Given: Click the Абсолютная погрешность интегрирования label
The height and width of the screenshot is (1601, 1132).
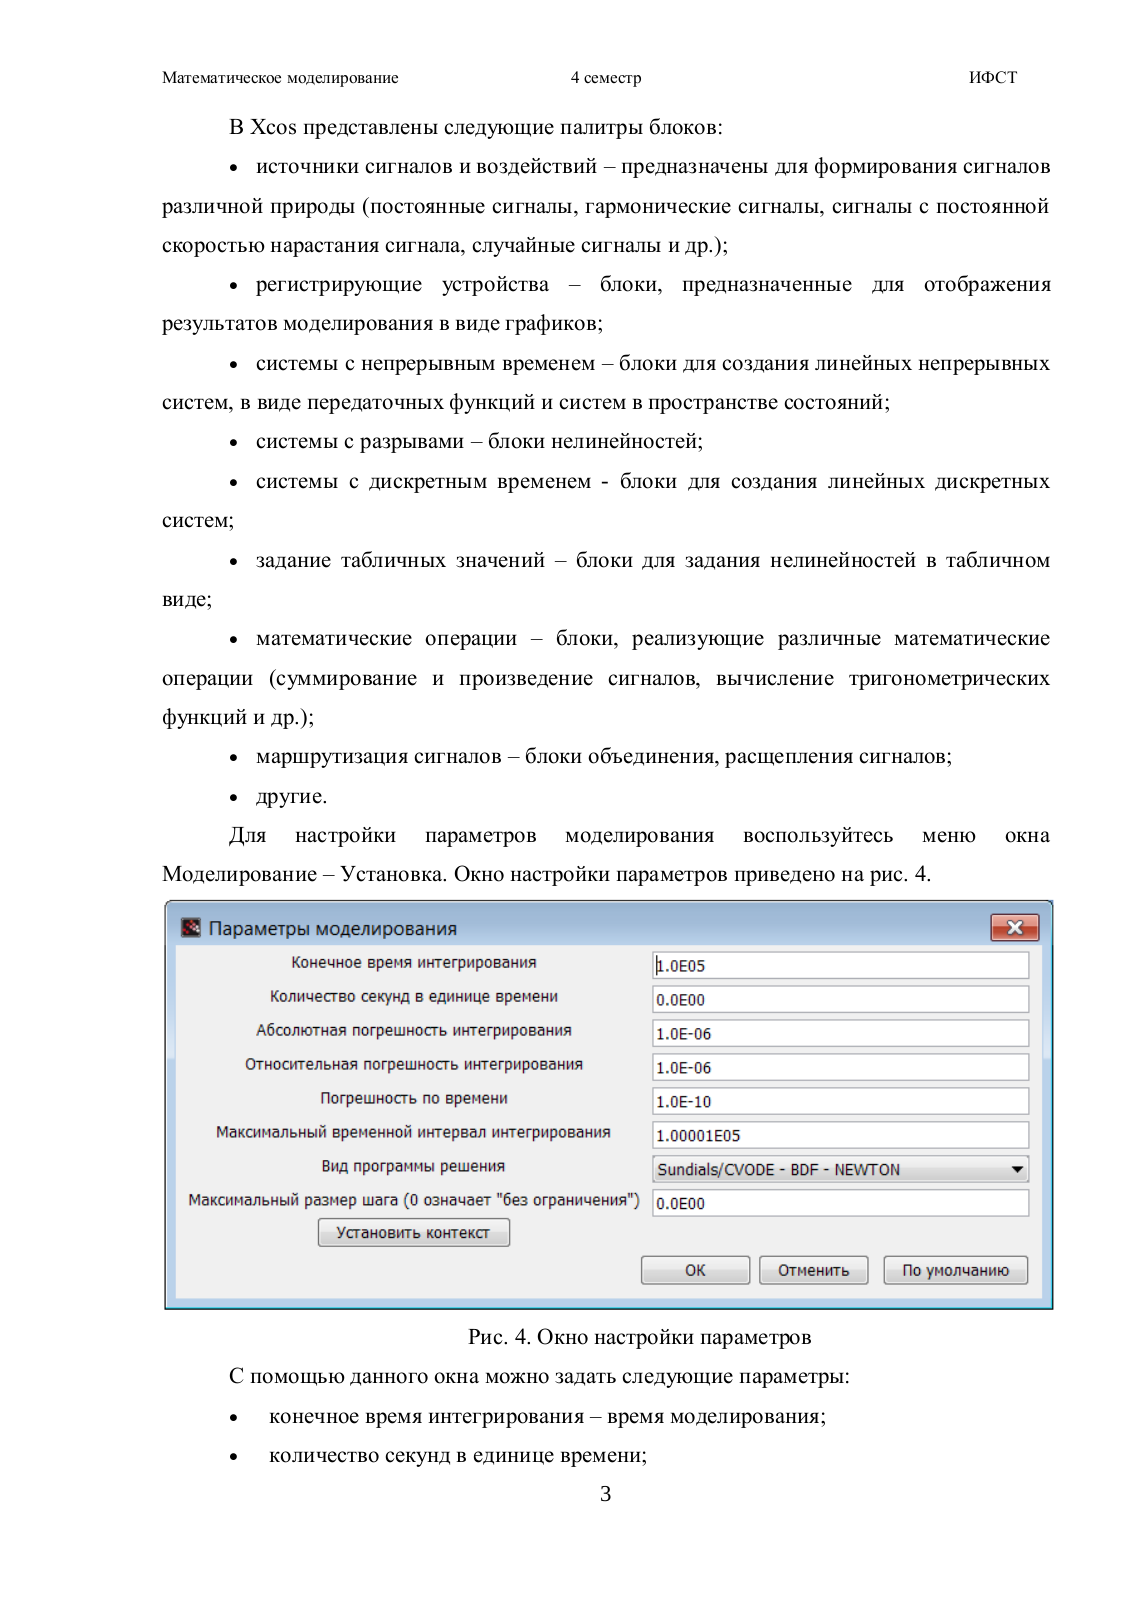Looking at the screenshot, I should tap(414, 1030).
